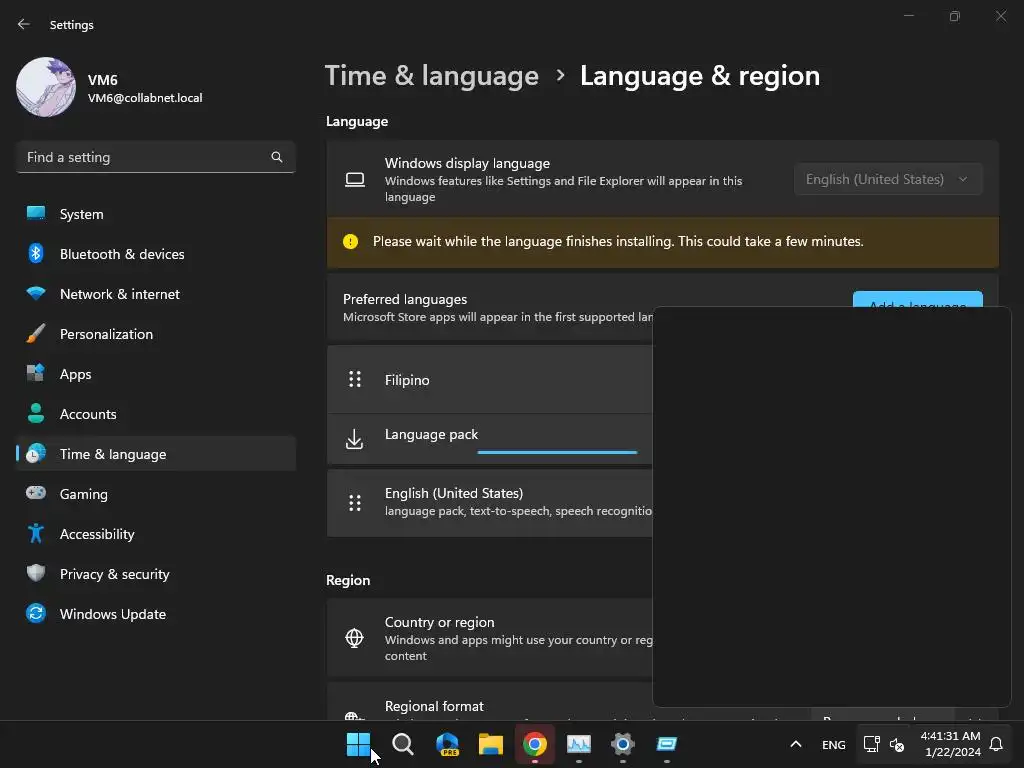Click the Privacy shield icon
This screenshot has width=1024, height=768.
coord(36,573)
